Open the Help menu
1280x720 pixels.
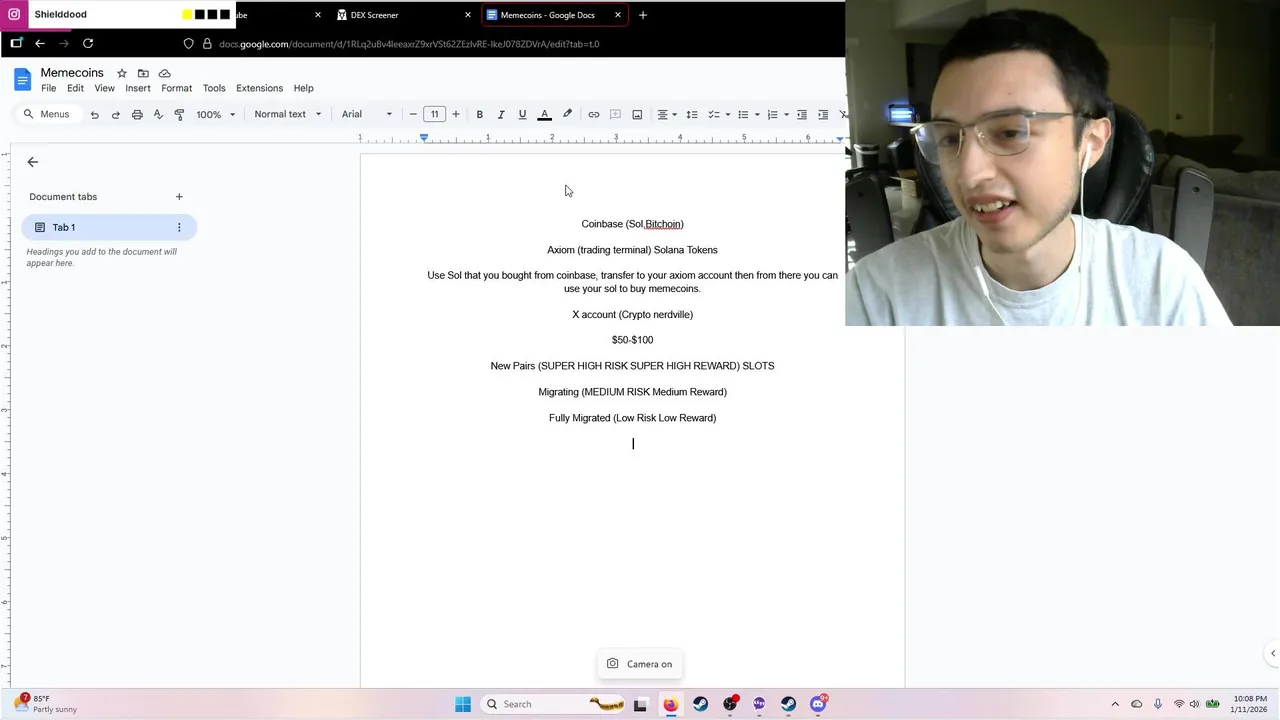303,88
